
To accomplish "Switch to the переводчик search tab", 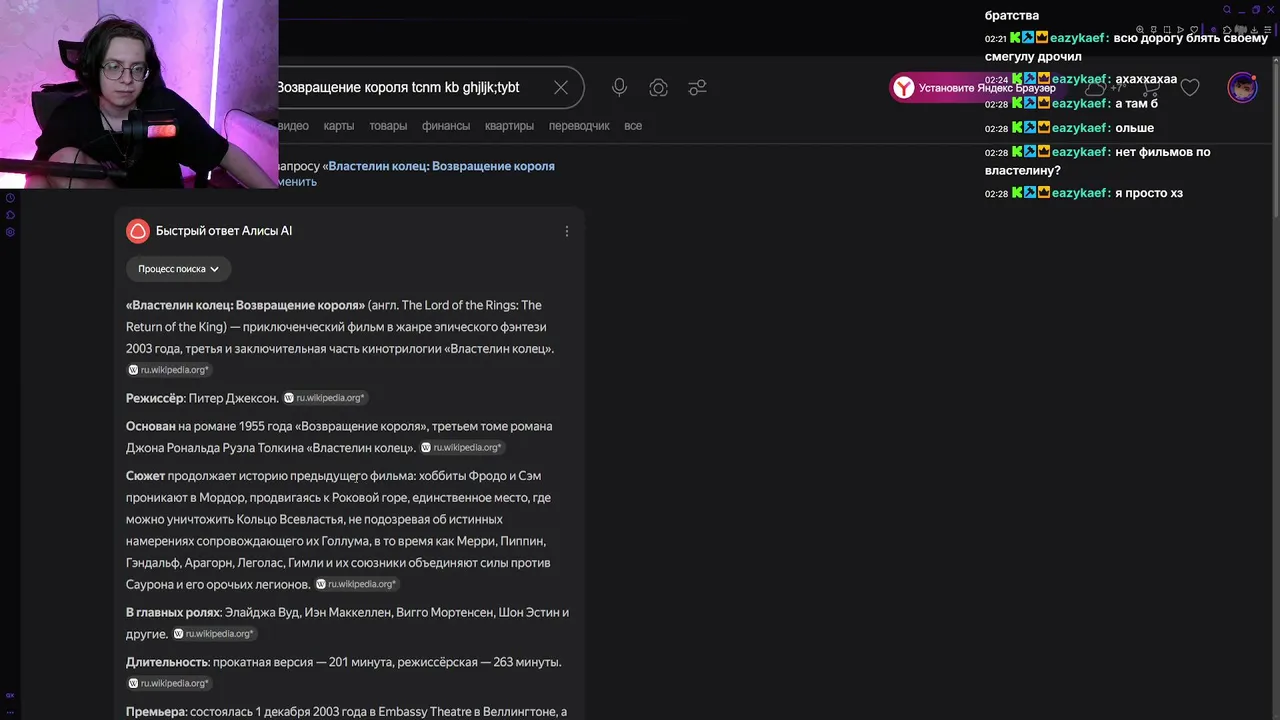I will tap(579, 126).
